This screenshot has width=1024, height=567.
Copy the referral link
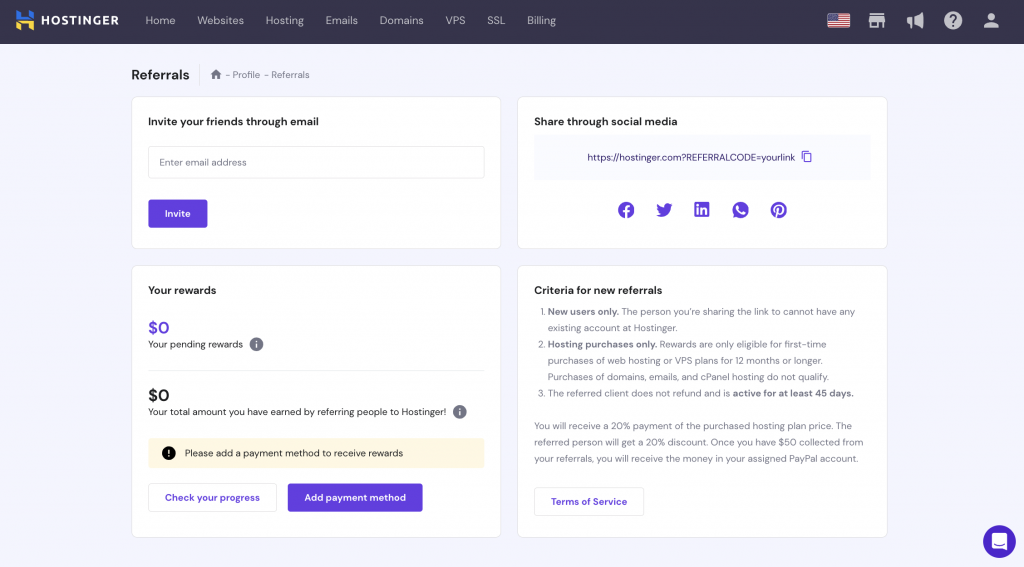click(807, 157)
